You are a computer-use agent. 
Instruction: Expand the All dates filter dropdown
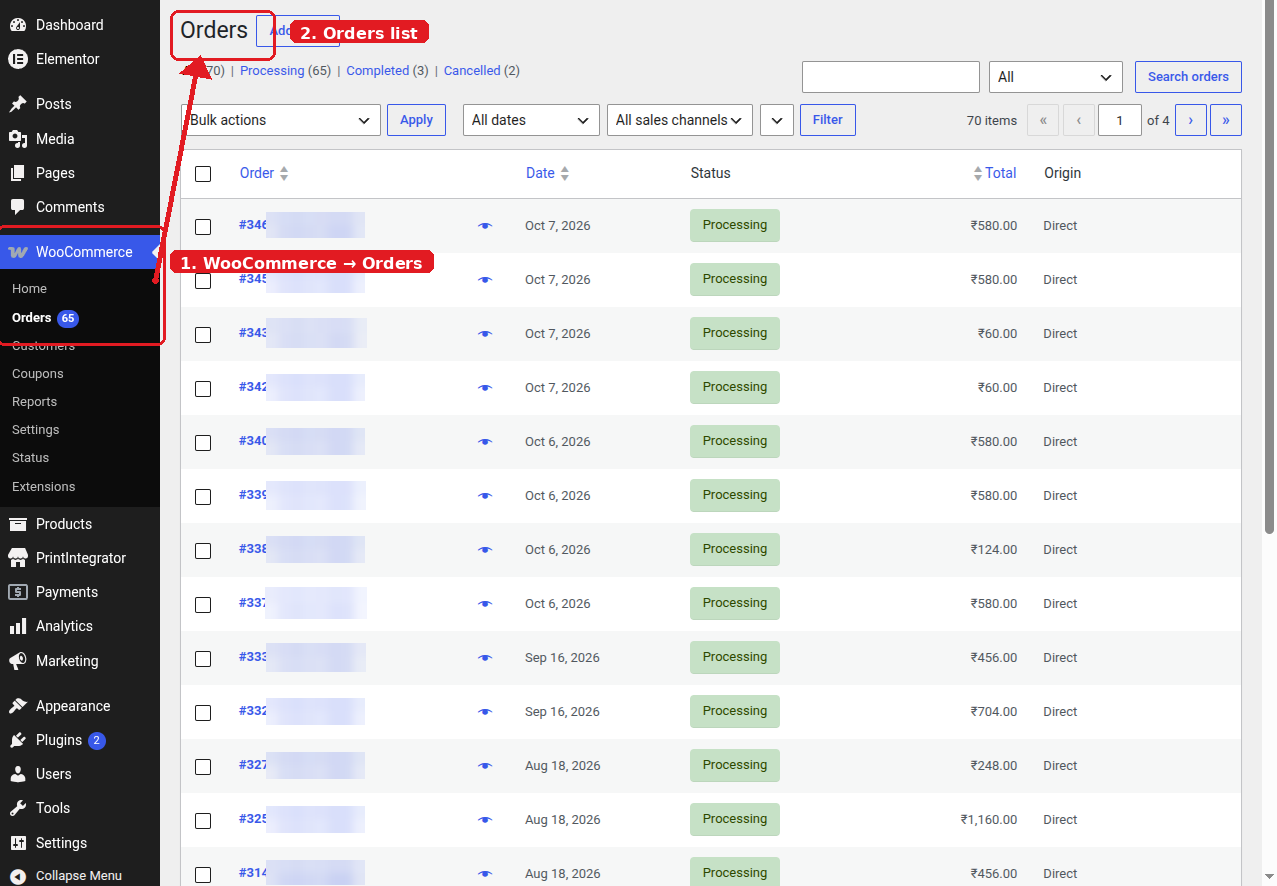[531, 120]
